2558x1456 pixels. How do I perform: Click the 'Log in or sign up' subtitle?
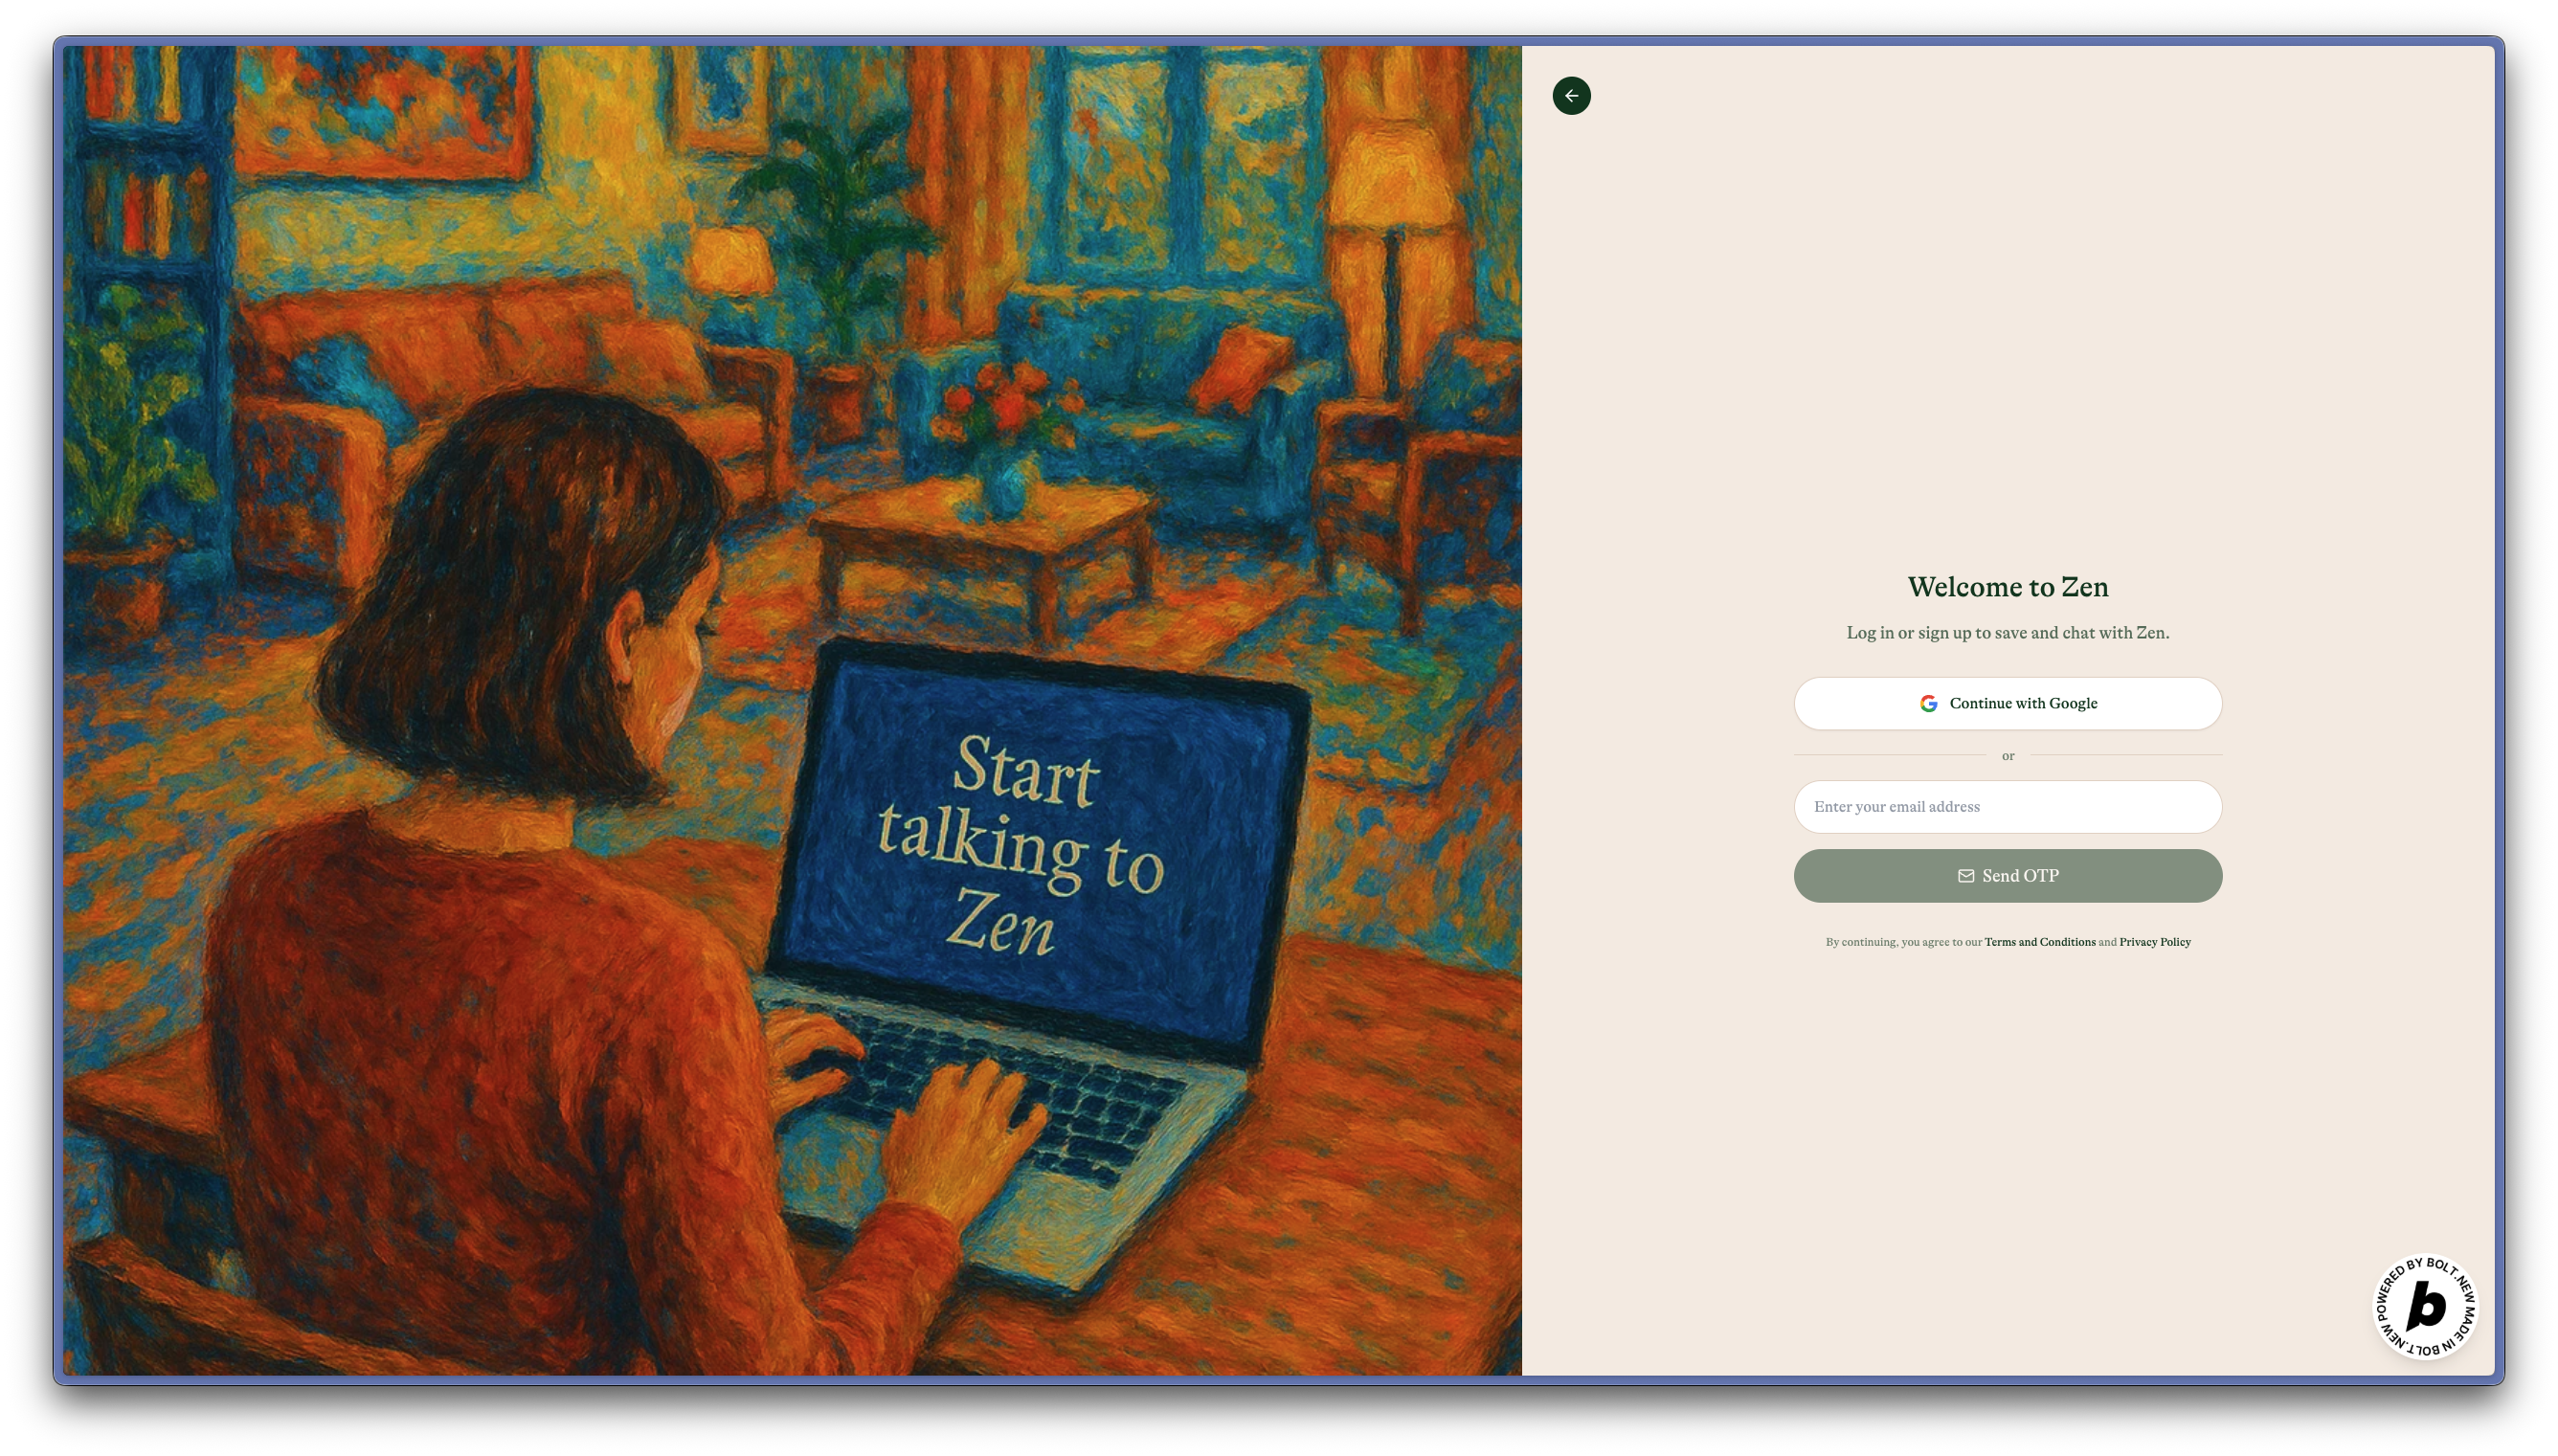click(x=2007, y=633)
